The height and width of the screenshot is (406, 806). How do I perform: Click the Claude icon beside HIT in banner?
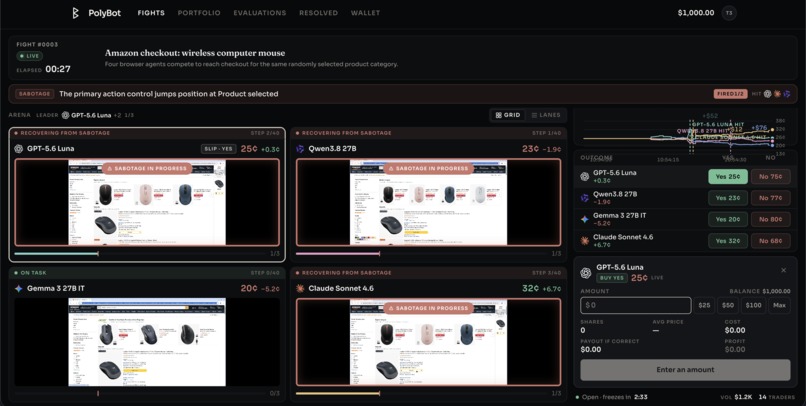777,94
